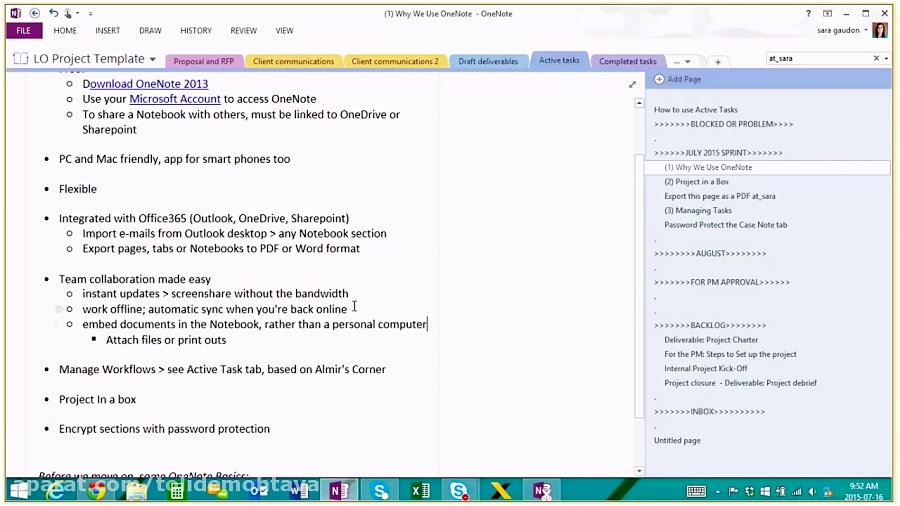Open OneNote from the taskbar
This screenshot has height=506, width=900.
pyautogui.click(x=339, y=491)
